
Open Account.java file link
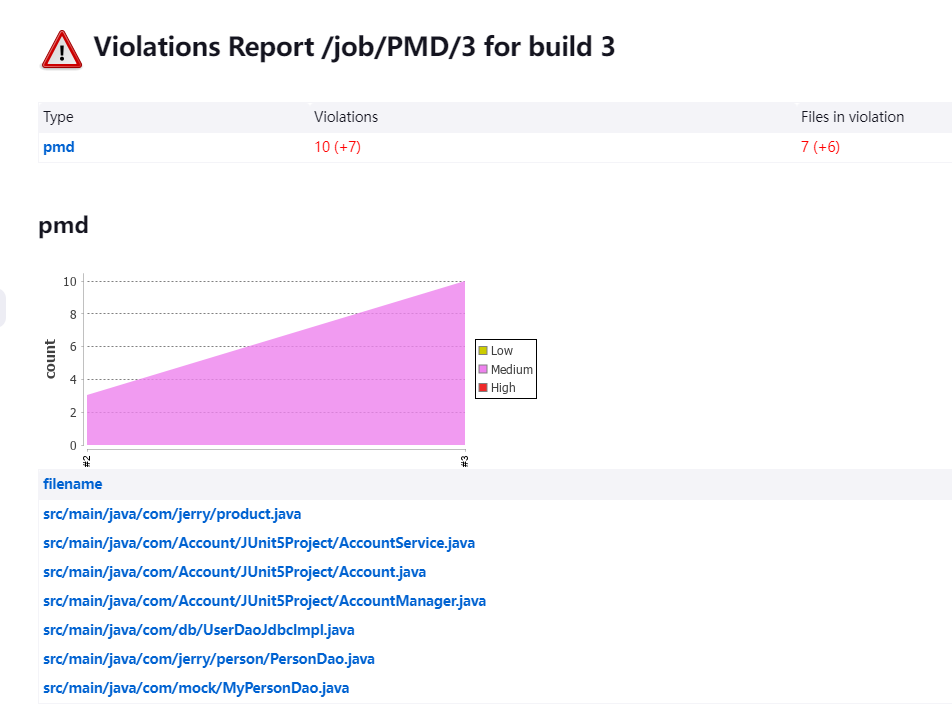click(234, 572)
